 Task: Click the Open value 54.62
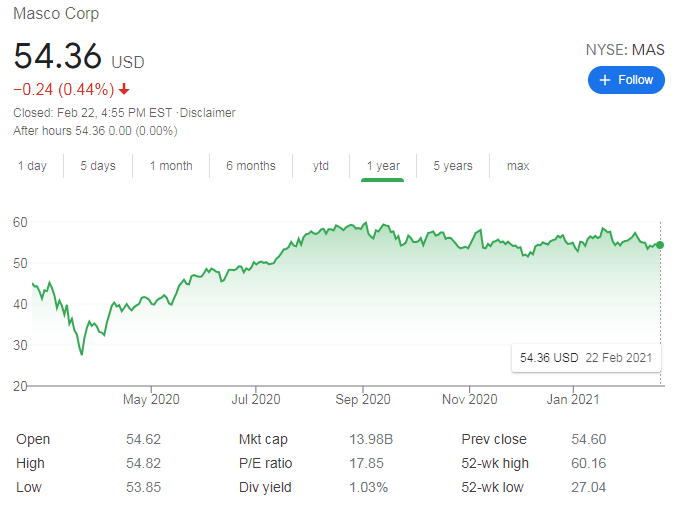pos(143,439)
